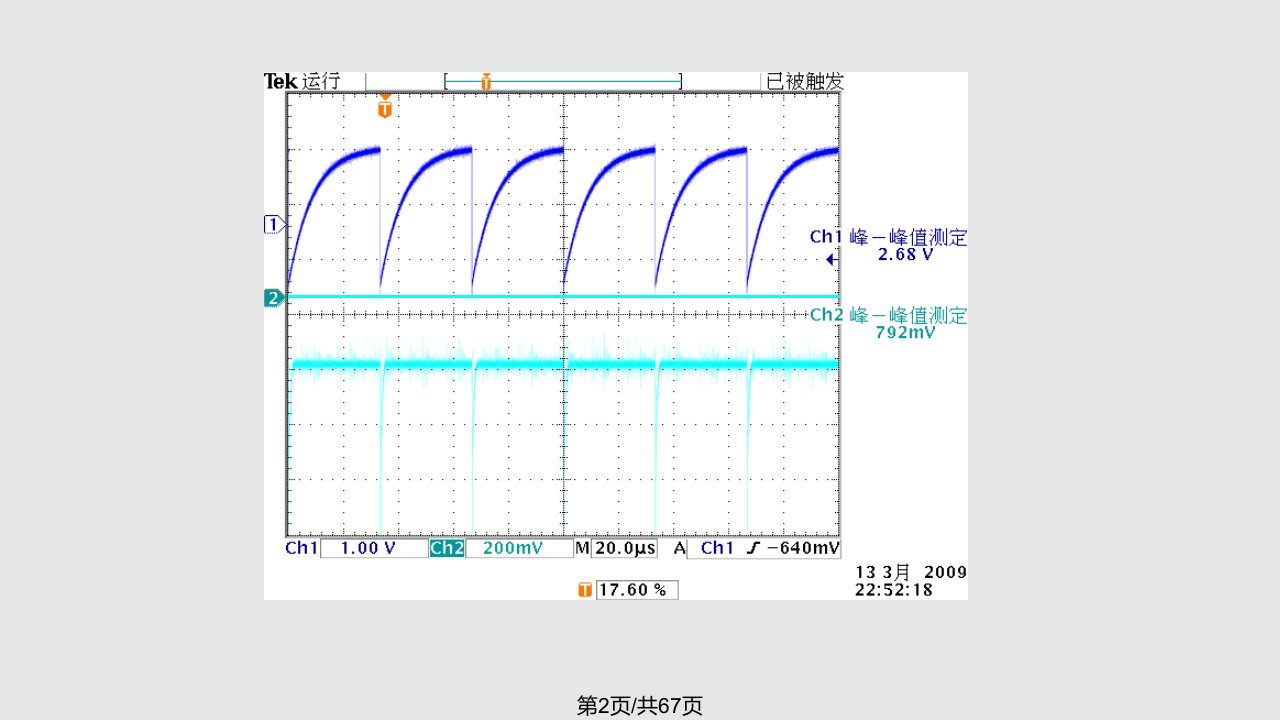Click the time 22:52:18
This screenshot has height=720, width=1280.
(893, 590)
